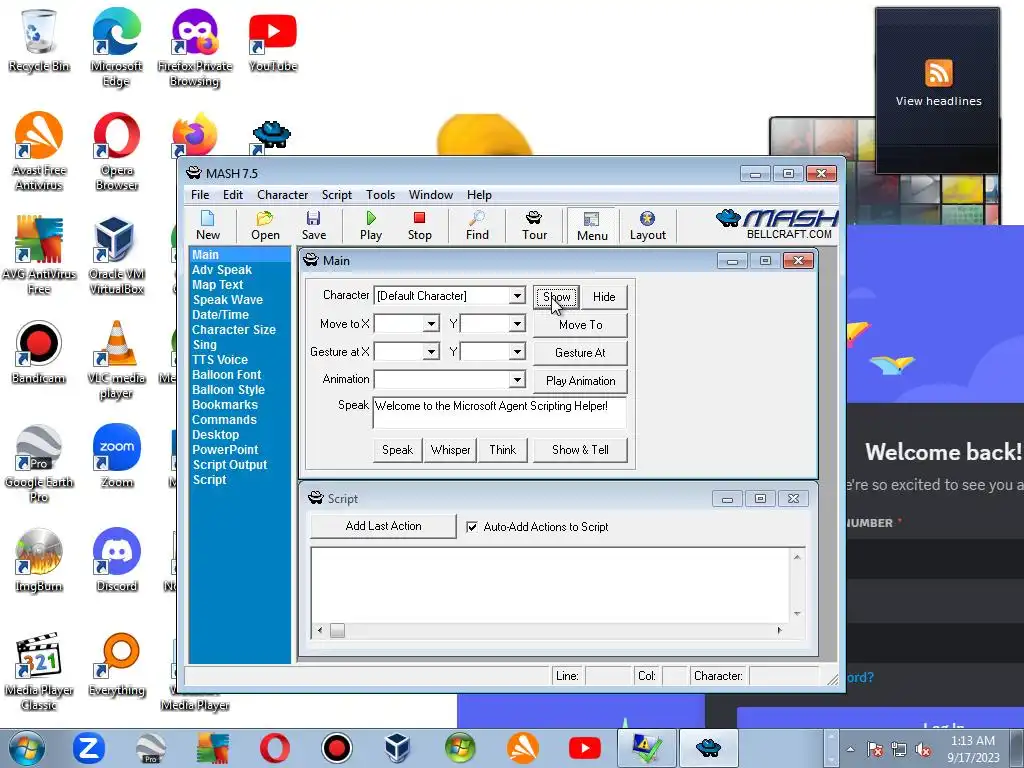Open the Move to Y dropdown

517,324
